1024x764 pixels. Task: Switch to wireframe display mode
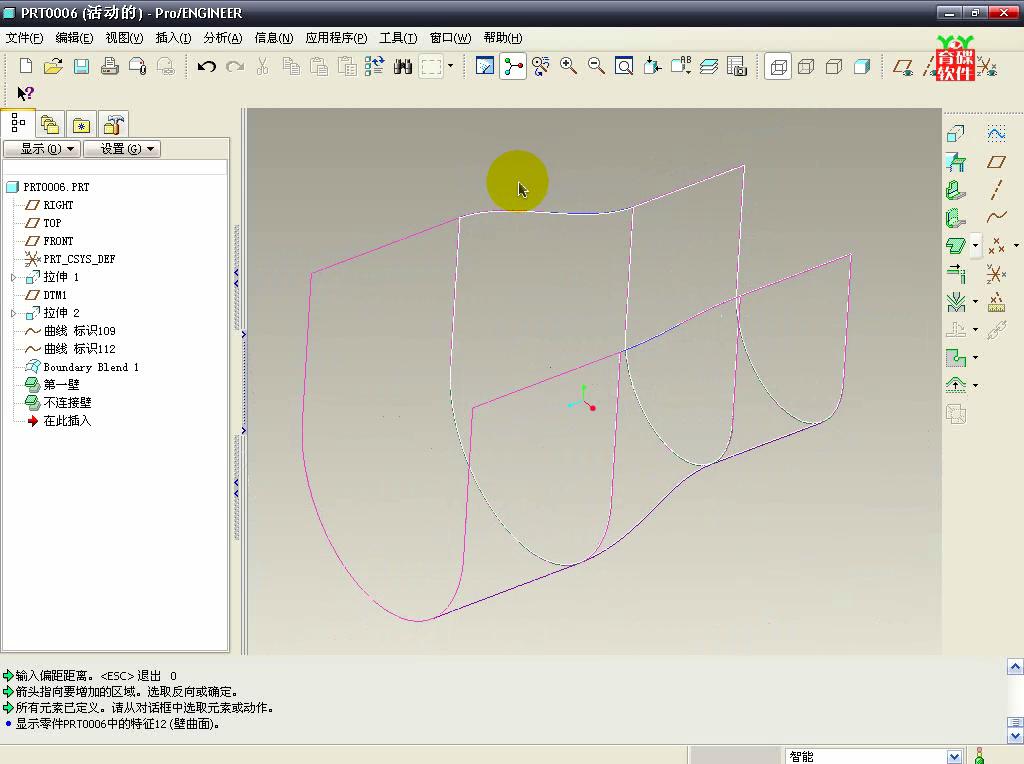pyautogui.click(x=778, y=66)
